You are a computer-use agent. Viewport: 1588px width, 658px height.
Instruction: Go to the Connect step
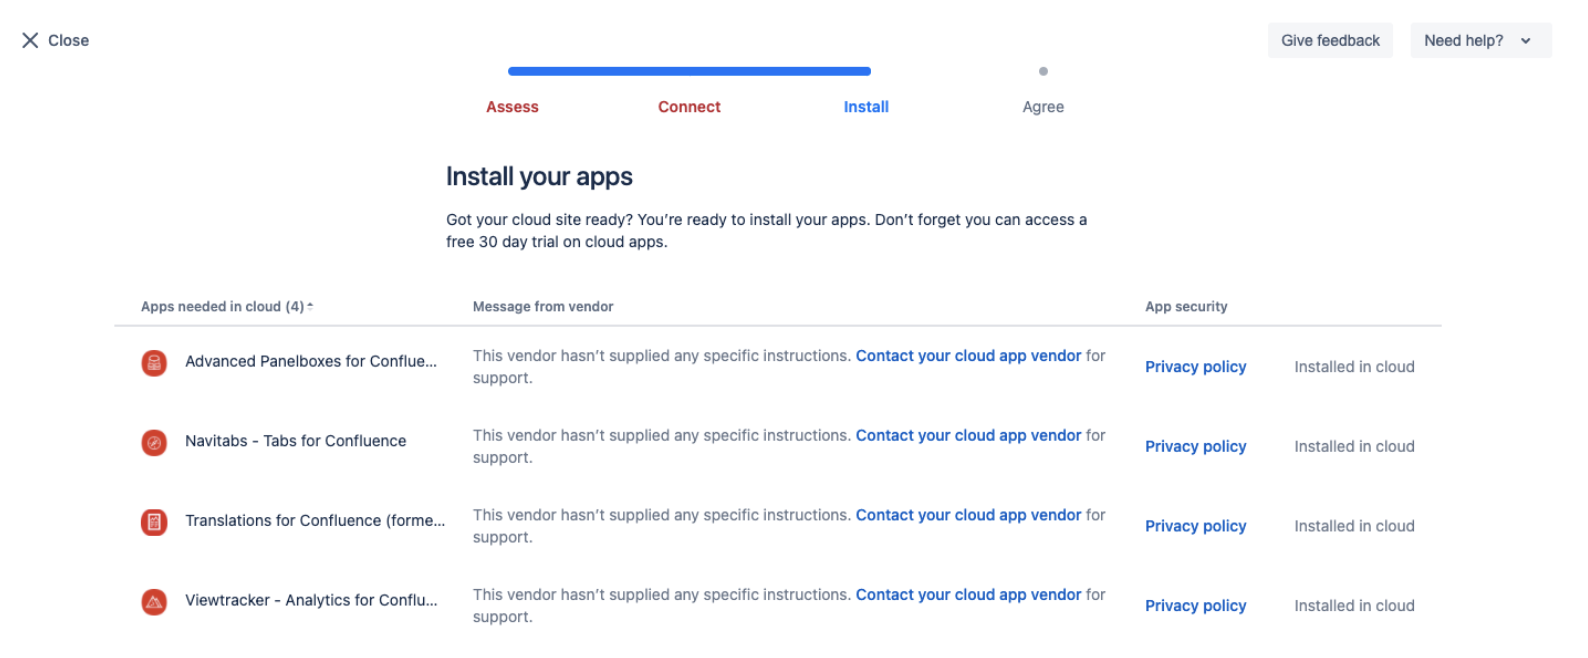point(689,107)
